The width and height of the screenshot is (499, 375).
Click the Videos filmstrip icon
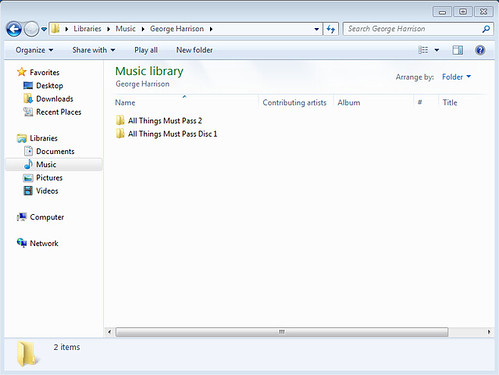[28, 191]
